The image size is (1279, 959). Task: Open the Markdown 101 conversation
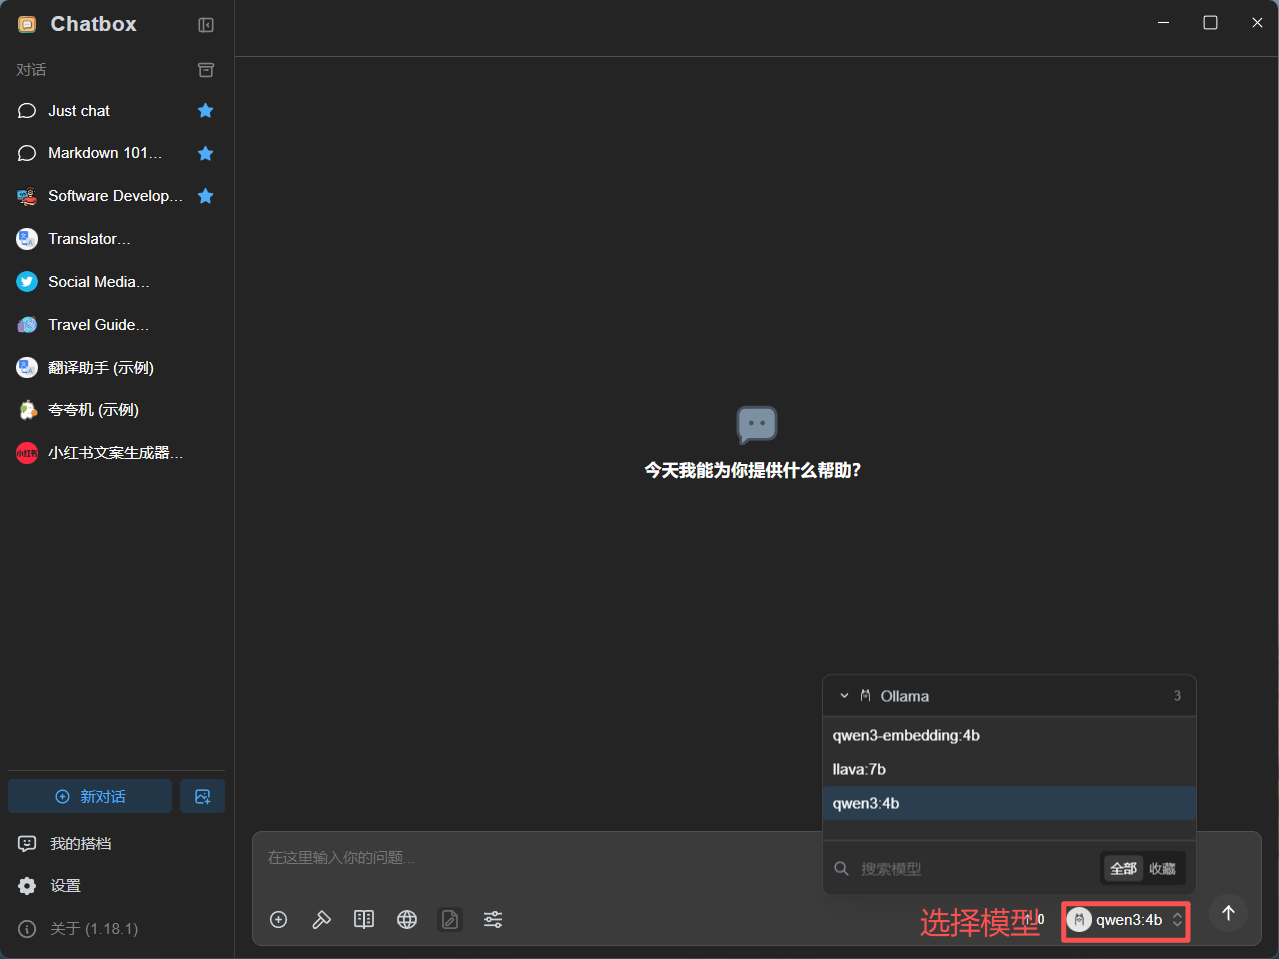coord(116,153)
